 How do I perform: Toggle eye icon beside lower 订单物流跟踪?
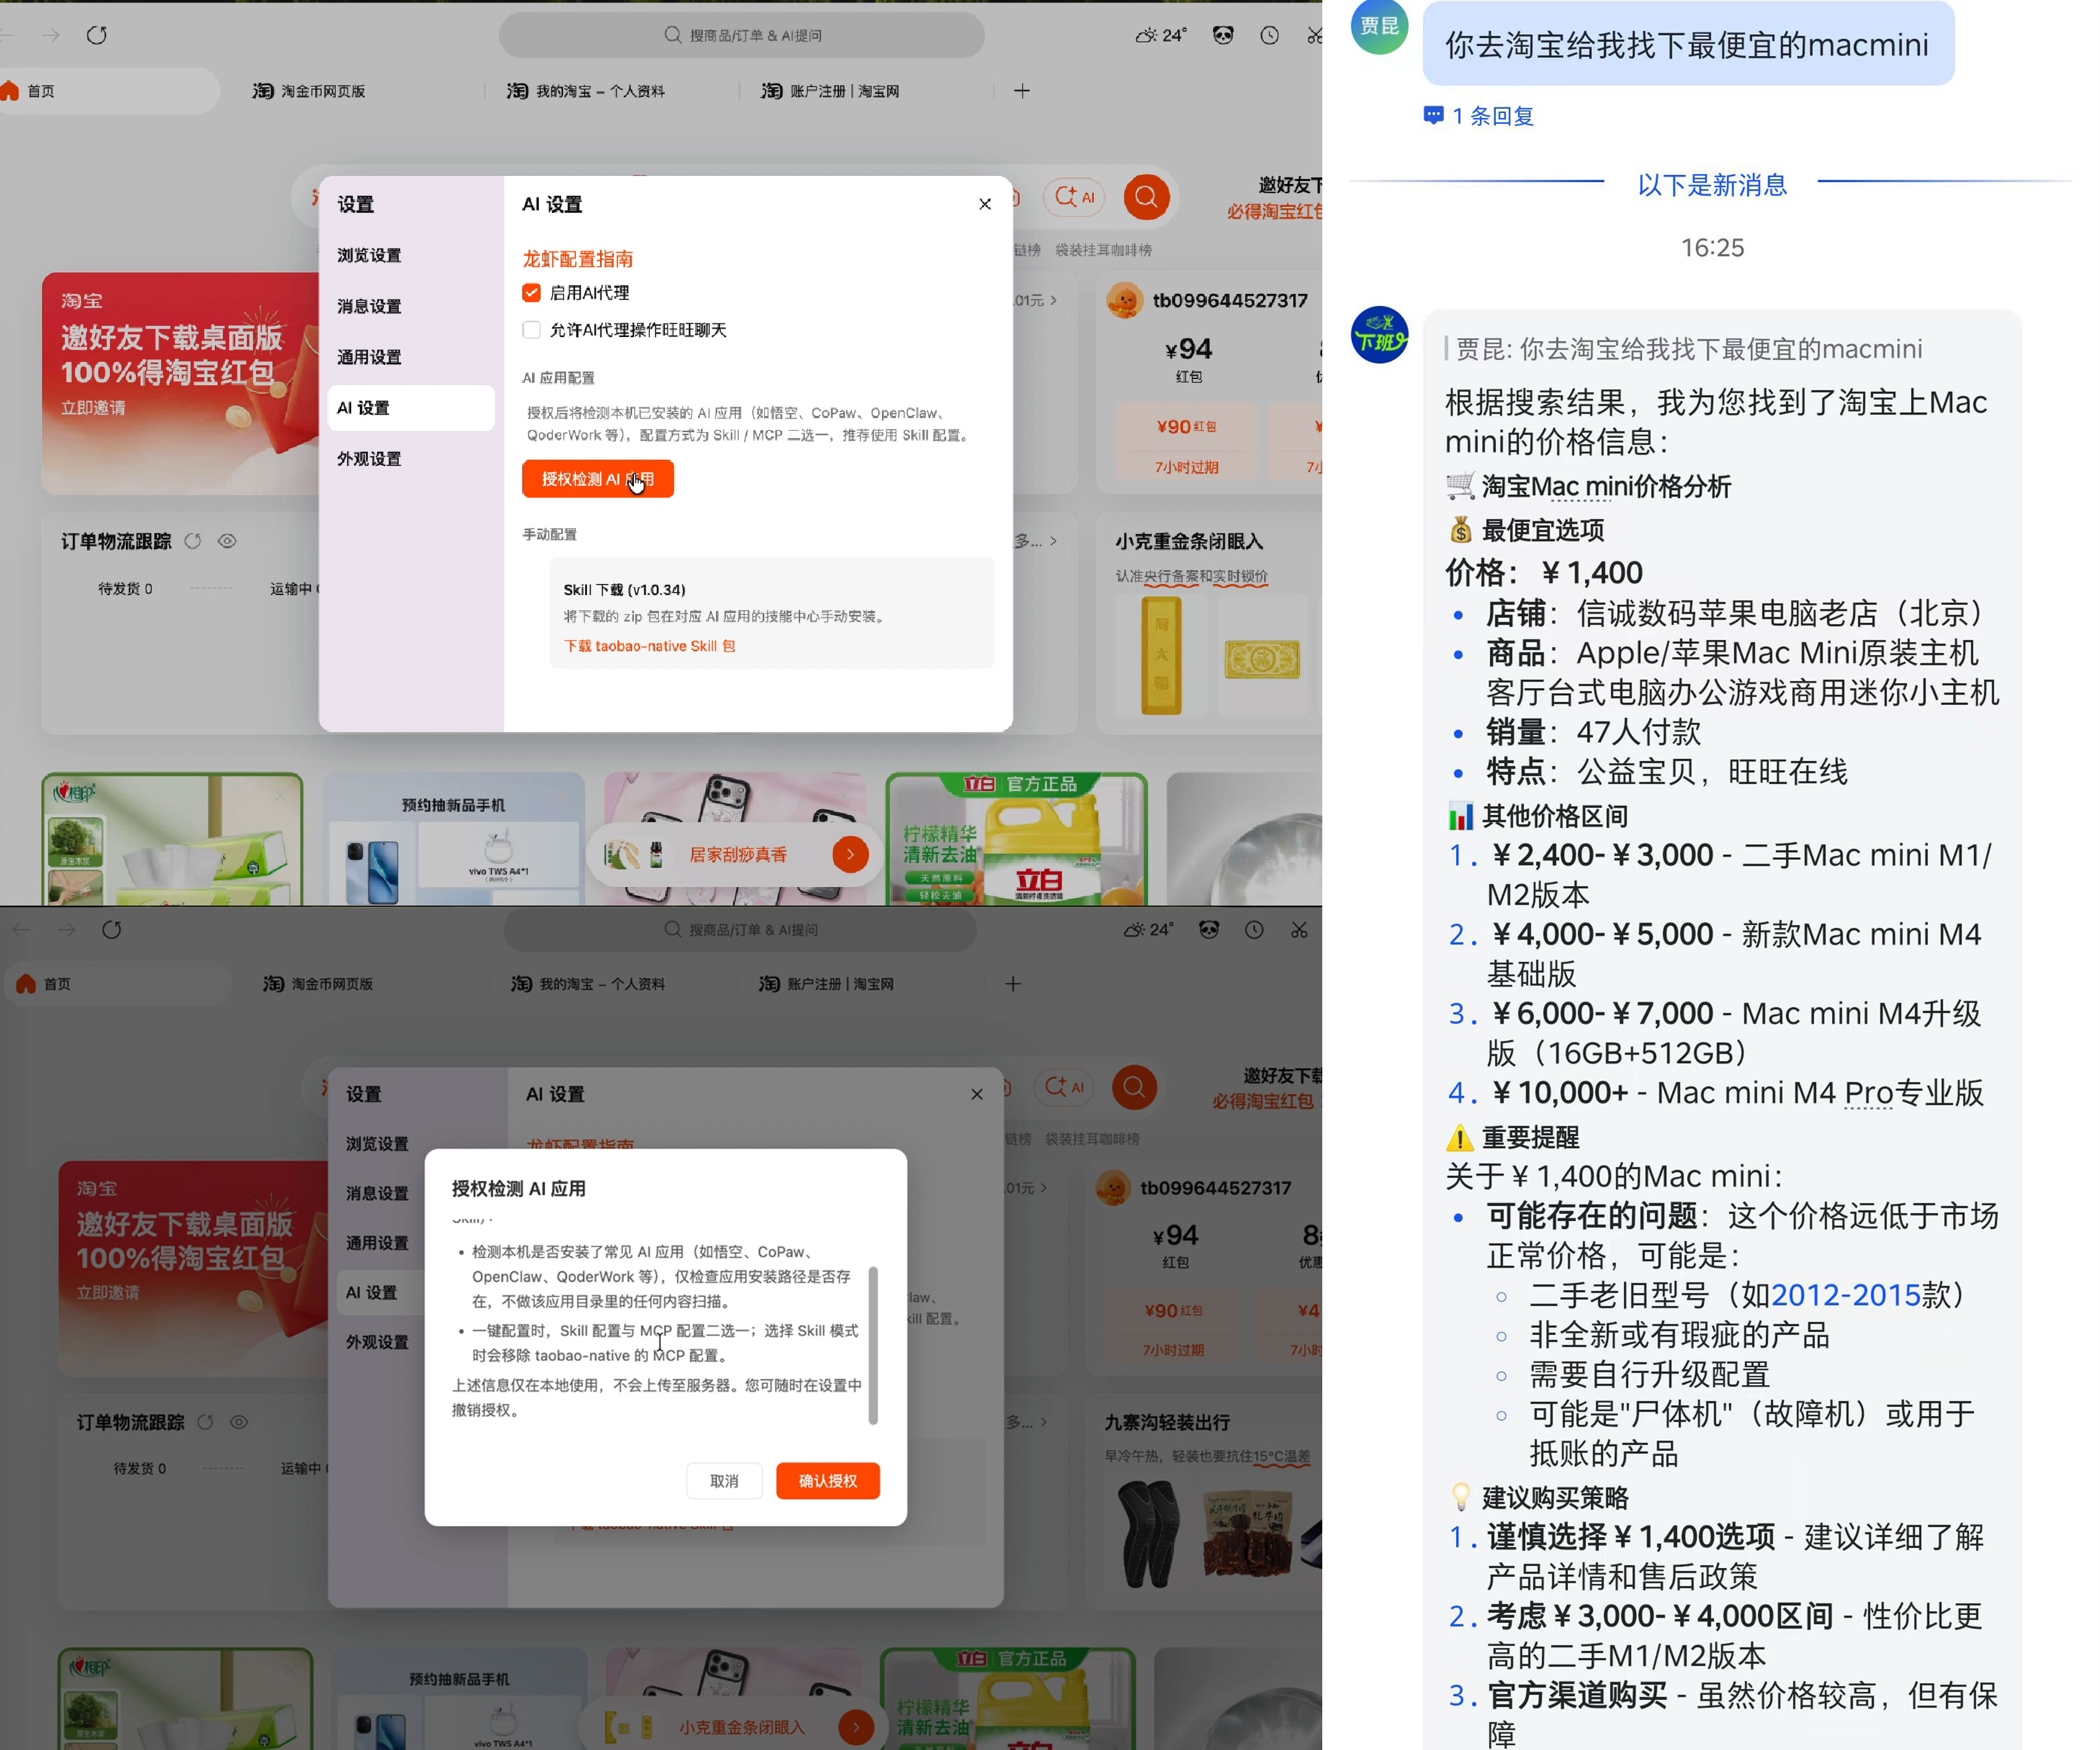click(x=239, y=1422)
